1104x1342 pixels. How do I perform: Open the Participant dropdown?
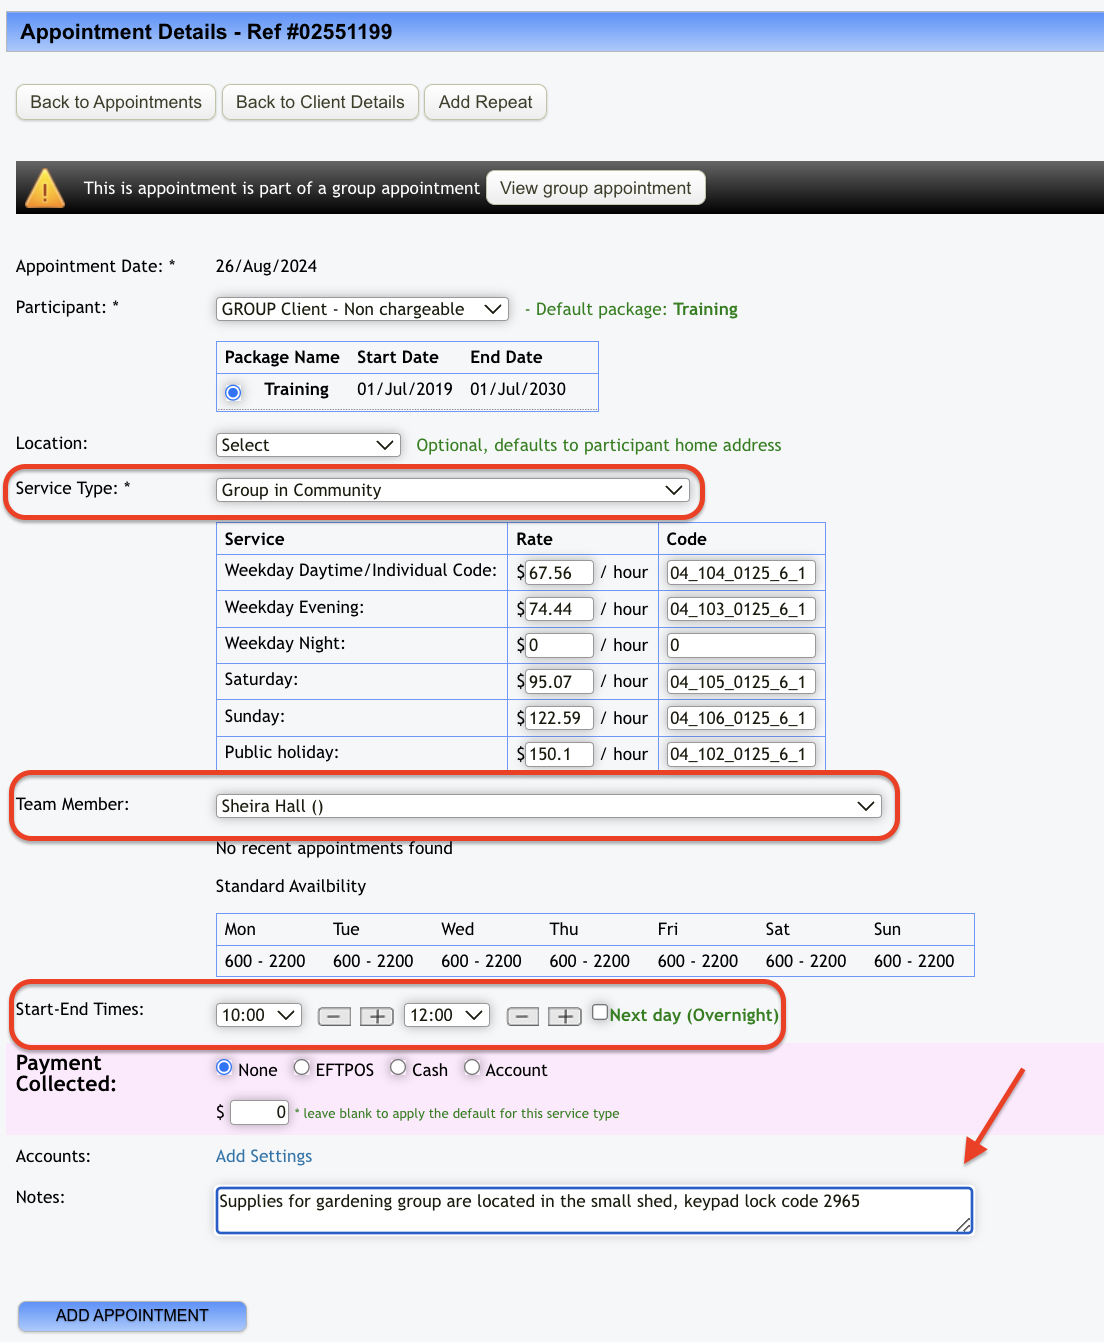point(362,309)
